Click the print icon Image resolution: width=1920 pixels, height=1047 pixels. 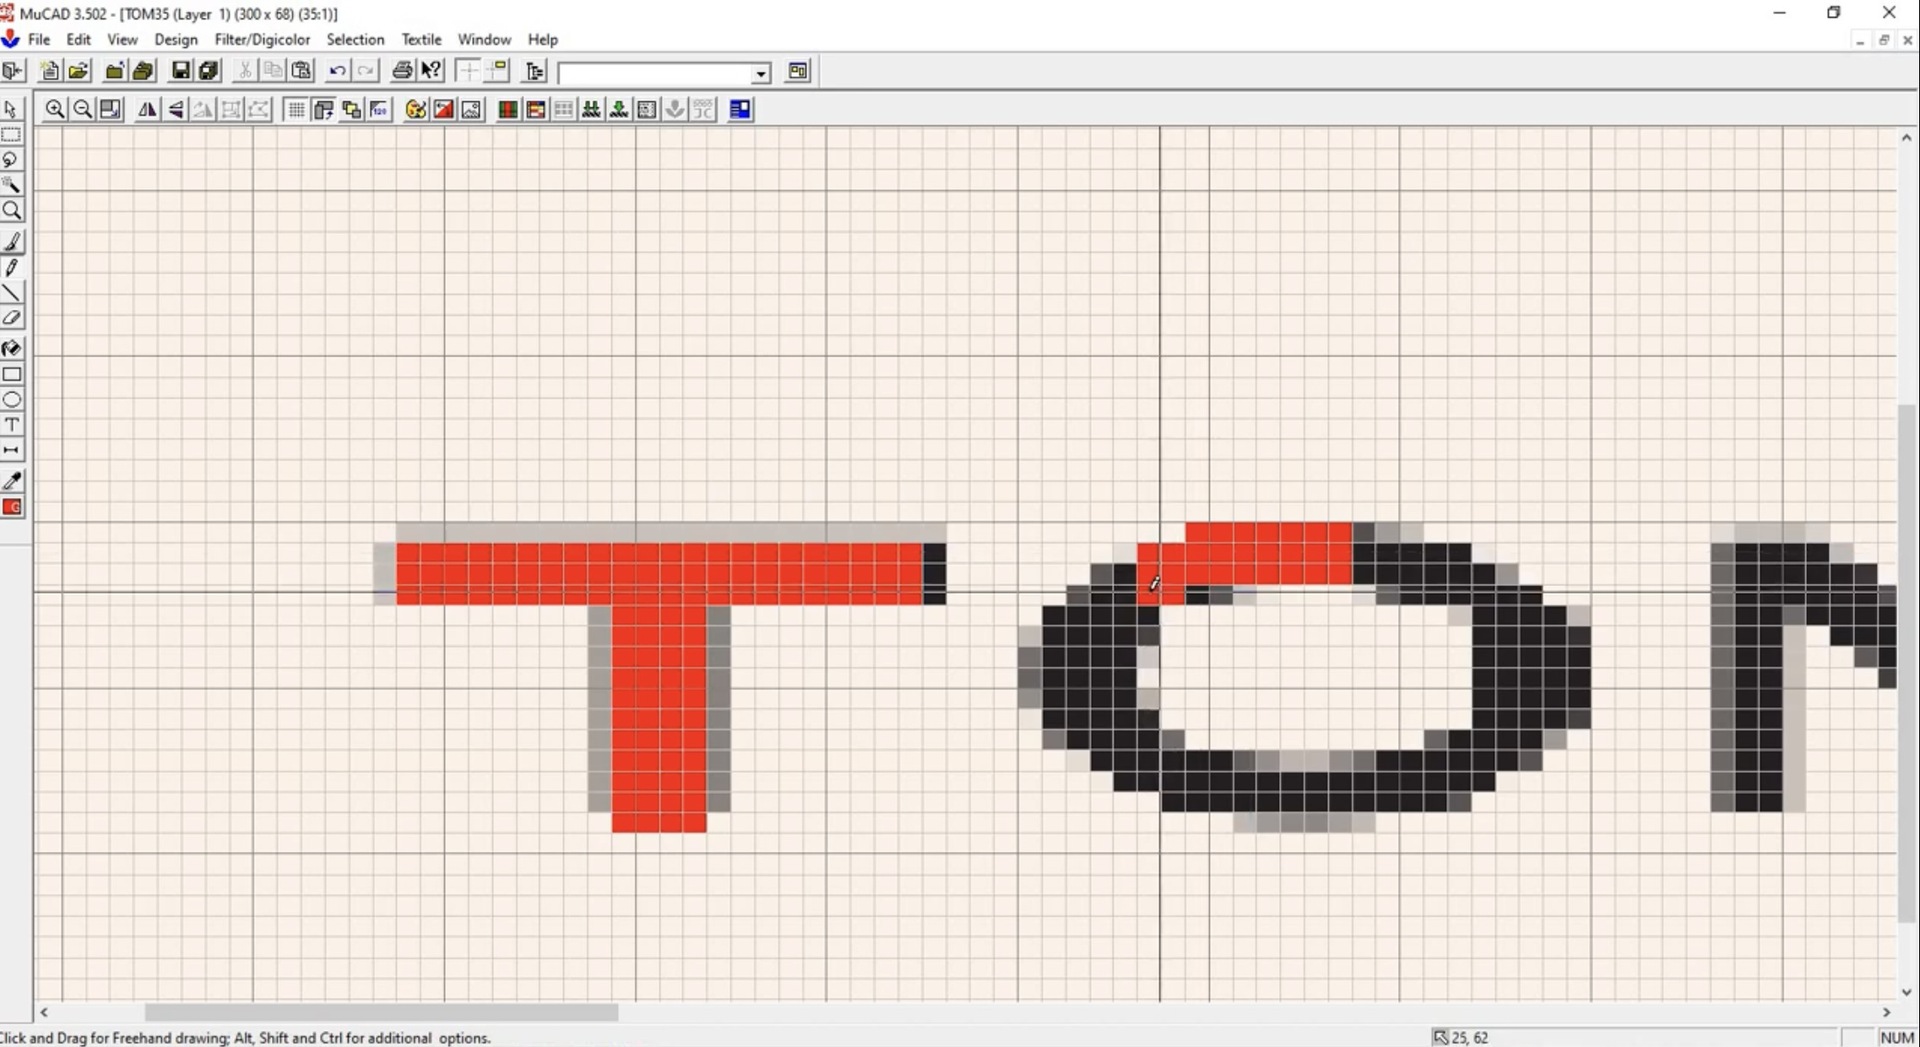coord(402,71)
